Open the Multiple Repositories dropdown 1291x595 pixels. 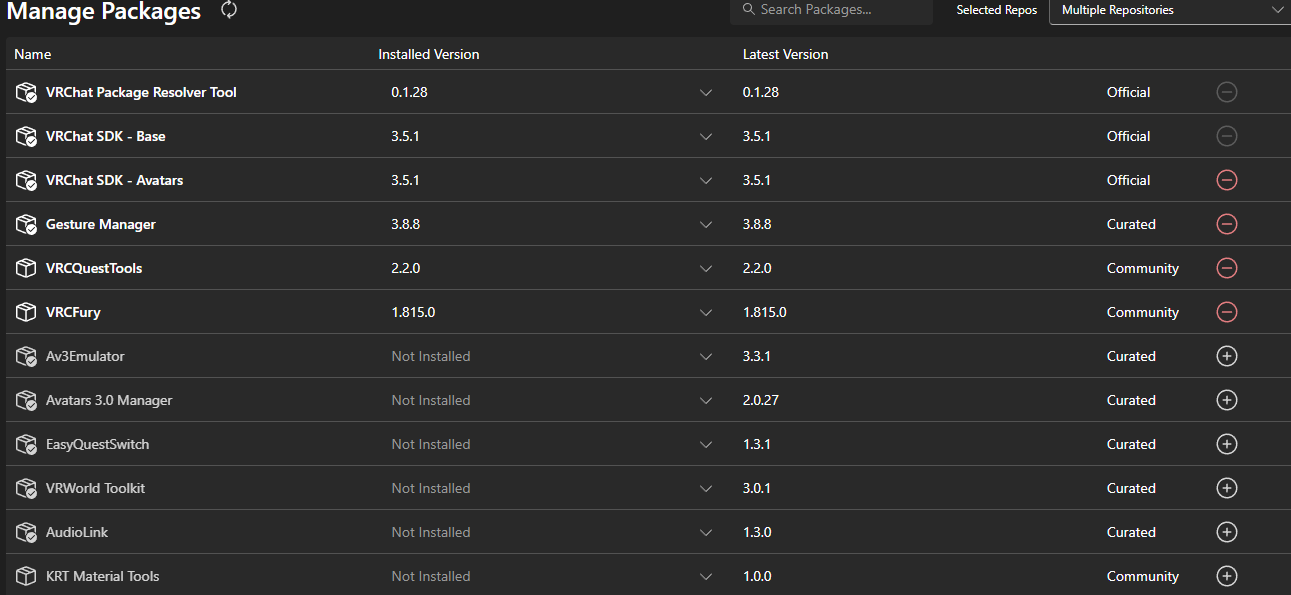click(1169, 11)
